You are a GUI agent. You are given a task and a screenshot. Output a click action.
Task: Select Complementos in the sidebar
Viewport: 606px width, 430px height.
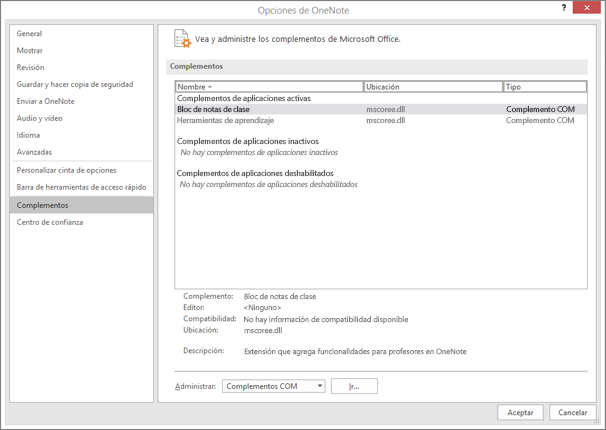(82, 205)
